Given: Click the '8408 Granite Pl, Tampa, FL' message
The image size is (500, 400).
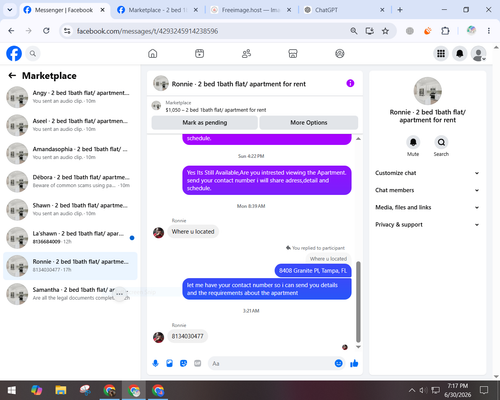Looking at the screenshot, I should click(x=313, y=270).
